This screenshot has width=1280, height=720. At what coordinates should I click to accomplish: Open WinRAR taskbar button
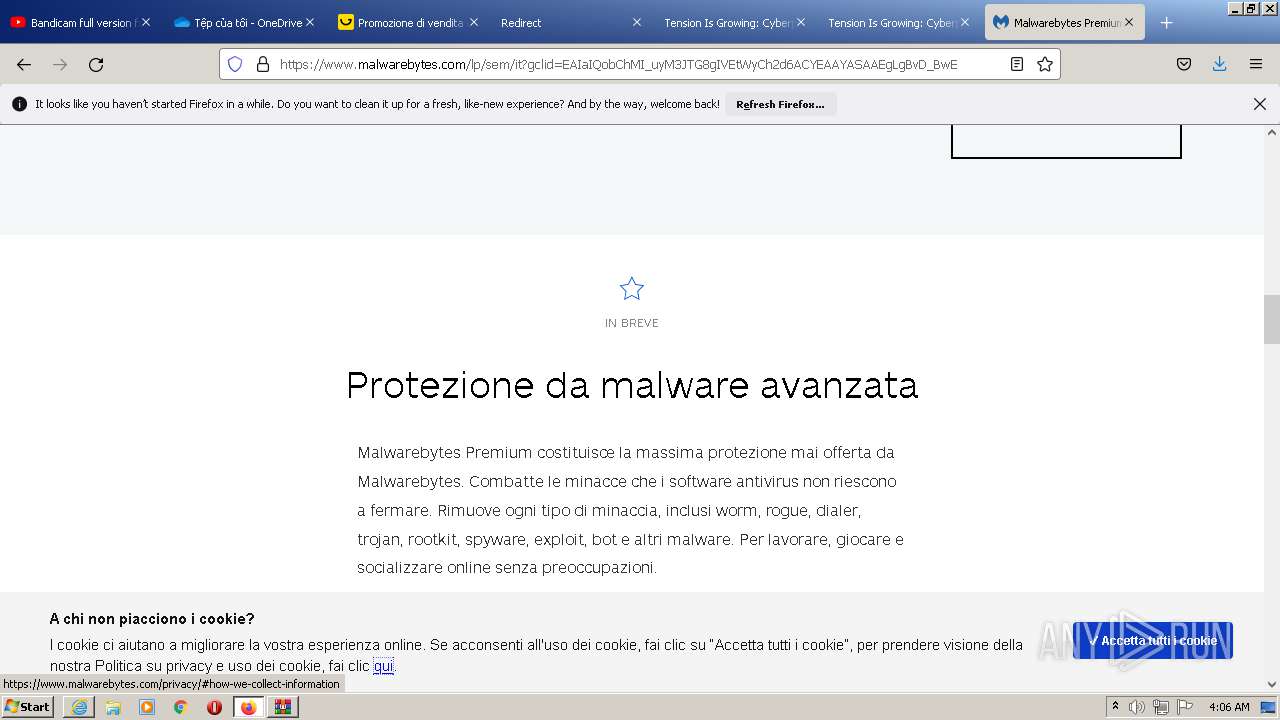283,707
